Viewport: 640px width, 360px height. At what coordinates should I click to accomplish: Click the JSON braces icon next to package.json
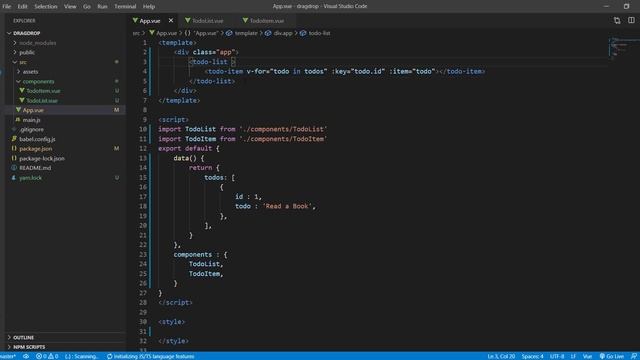click(x=14, y=149)
